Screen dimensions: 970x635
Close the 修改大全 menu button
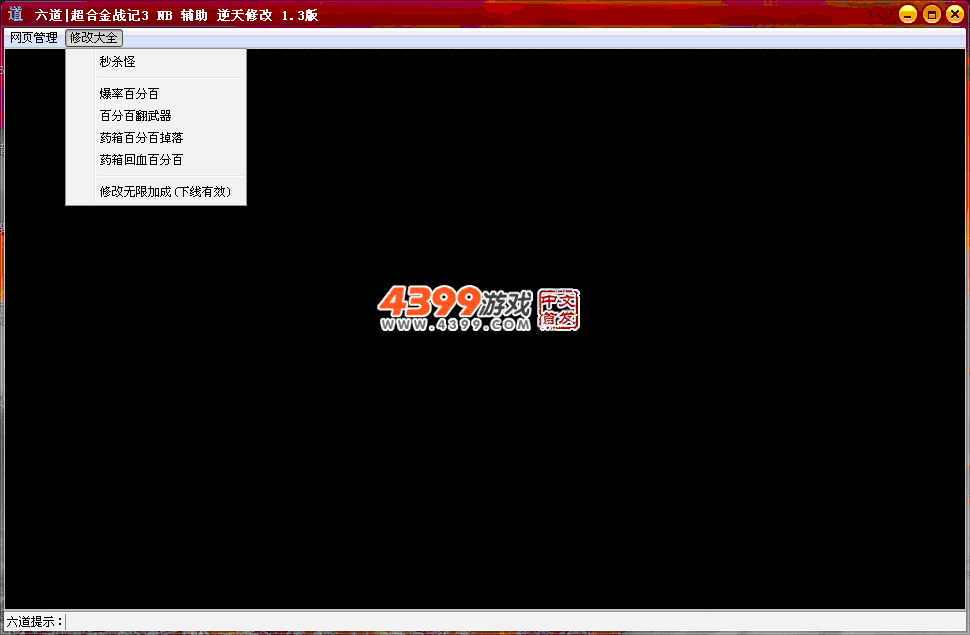tap(94, 38)
